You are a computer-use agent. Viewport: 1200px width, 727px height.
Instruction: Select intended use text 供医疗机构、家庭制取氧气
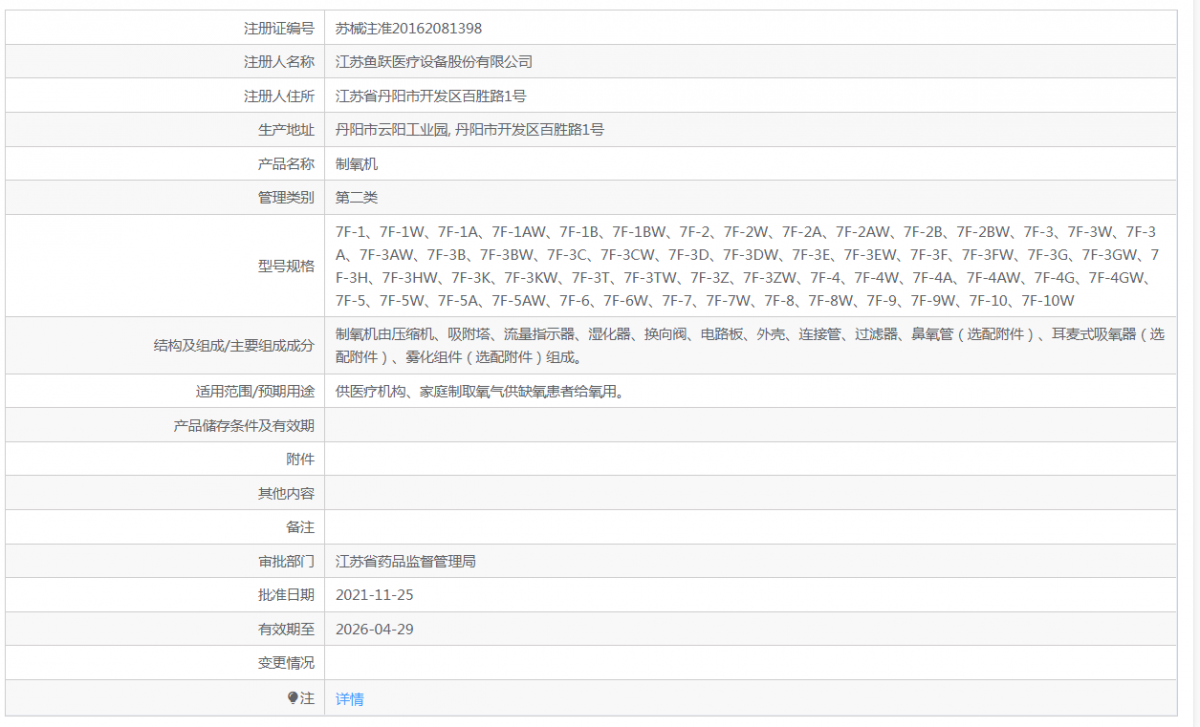click(481, 393)
